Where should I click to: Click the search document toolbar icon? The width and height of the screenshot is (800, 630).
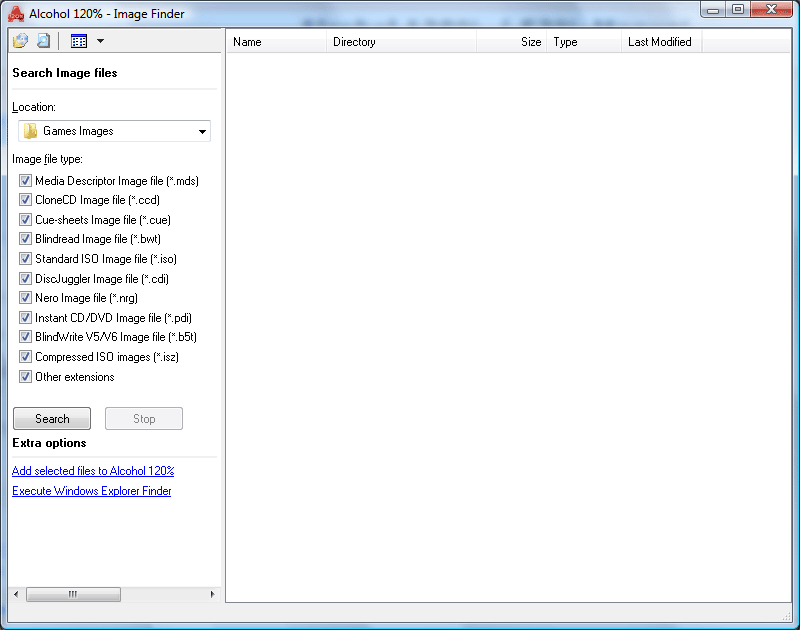[44, 41]
